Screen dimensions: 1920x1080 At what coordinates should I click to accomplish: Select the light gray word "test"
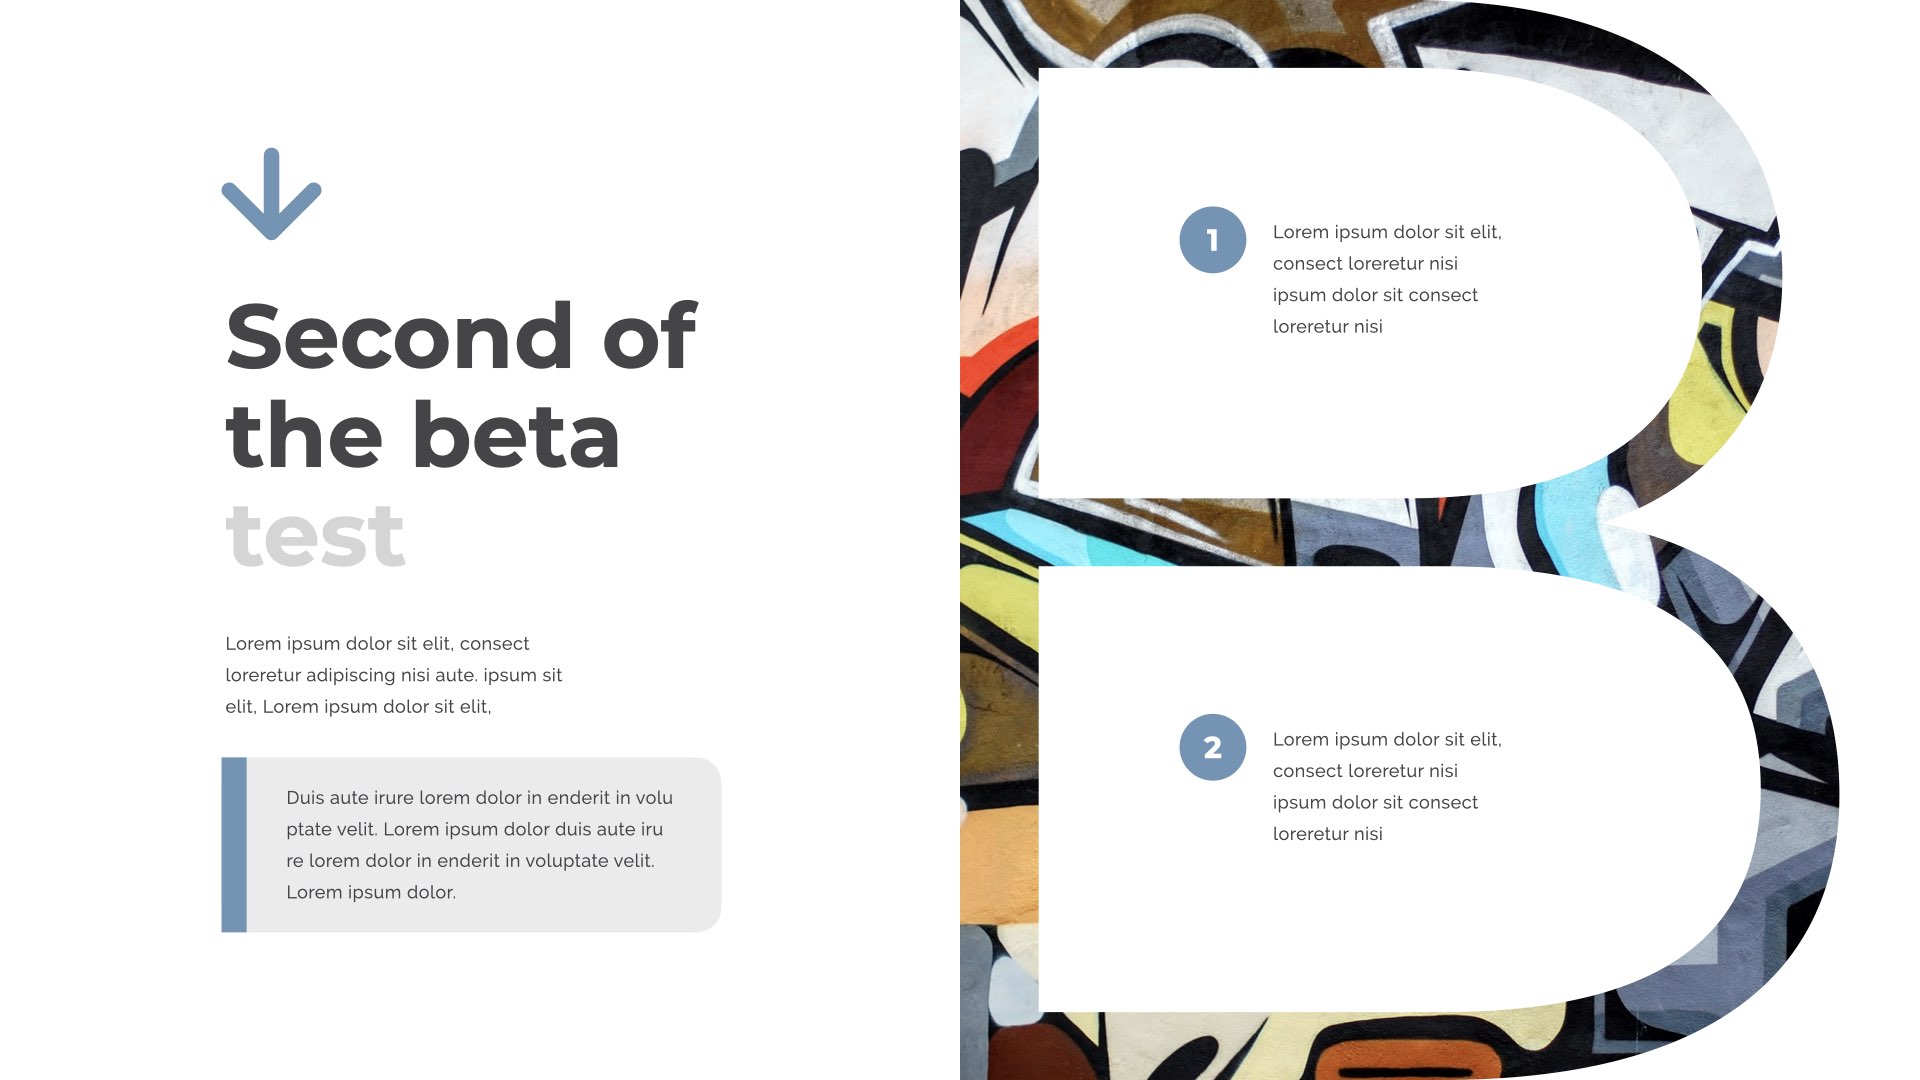315,537
